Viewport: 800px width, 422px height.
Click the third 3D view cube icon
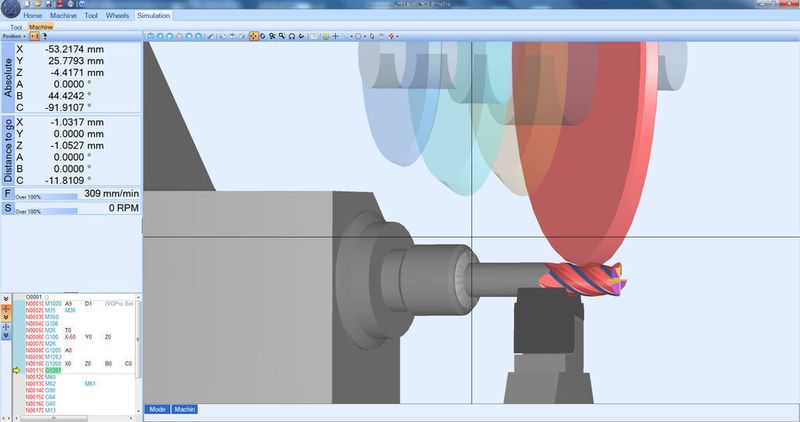242,36
